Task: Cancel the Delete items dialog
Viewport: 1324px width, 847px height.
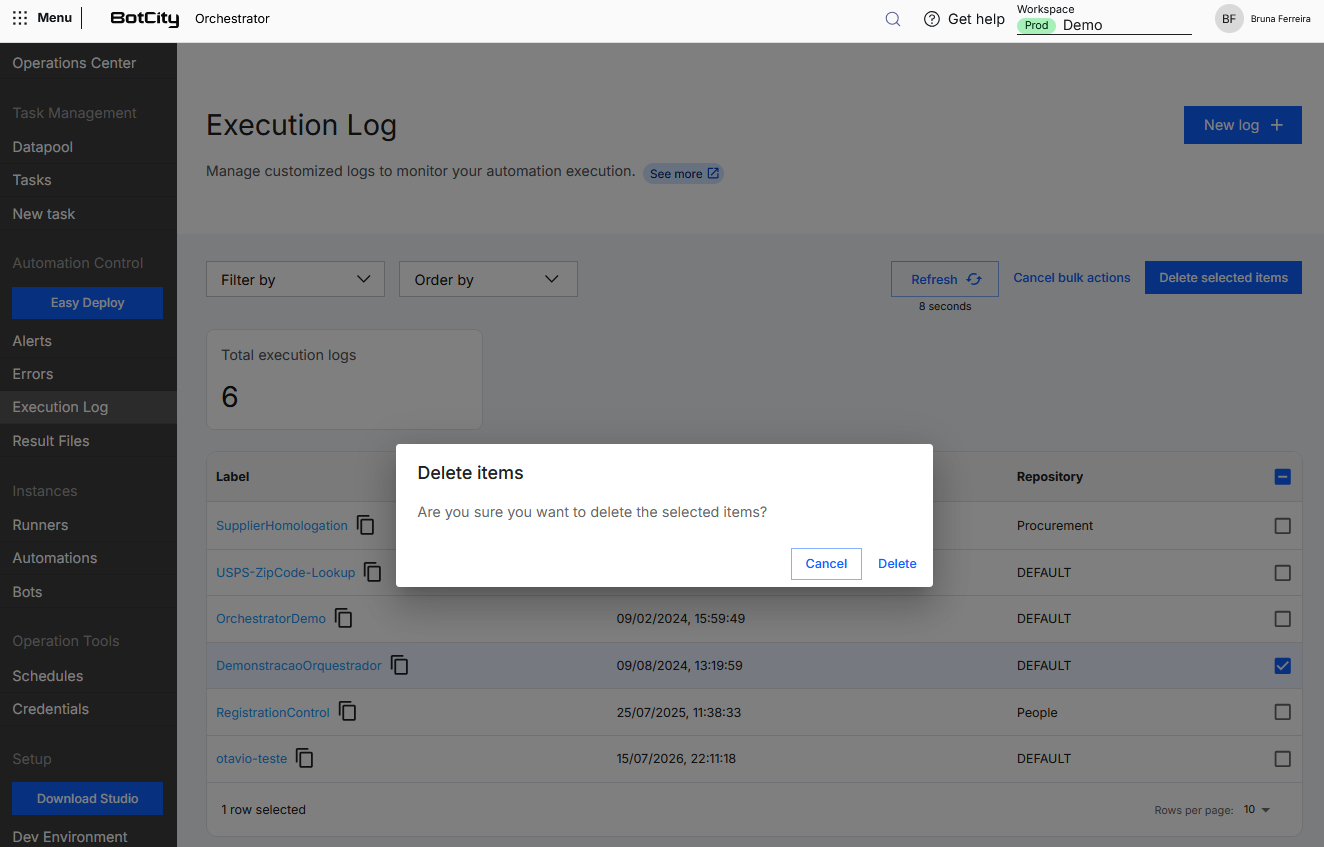Action: click(826, 563)
